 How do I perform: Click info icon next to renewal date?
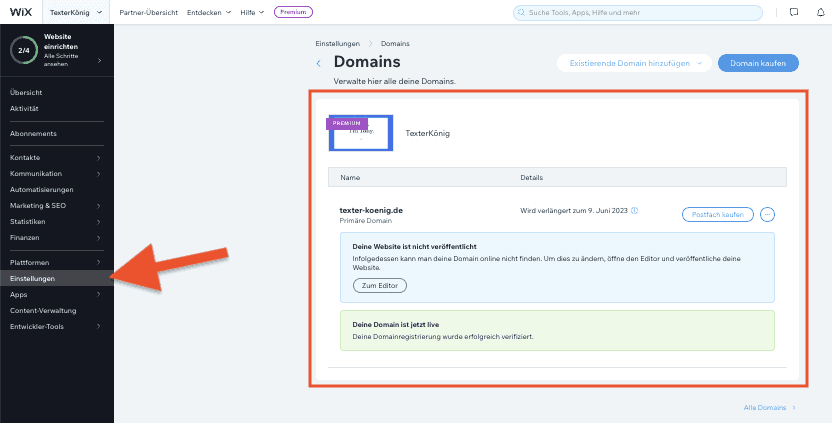tap(635, 210)
